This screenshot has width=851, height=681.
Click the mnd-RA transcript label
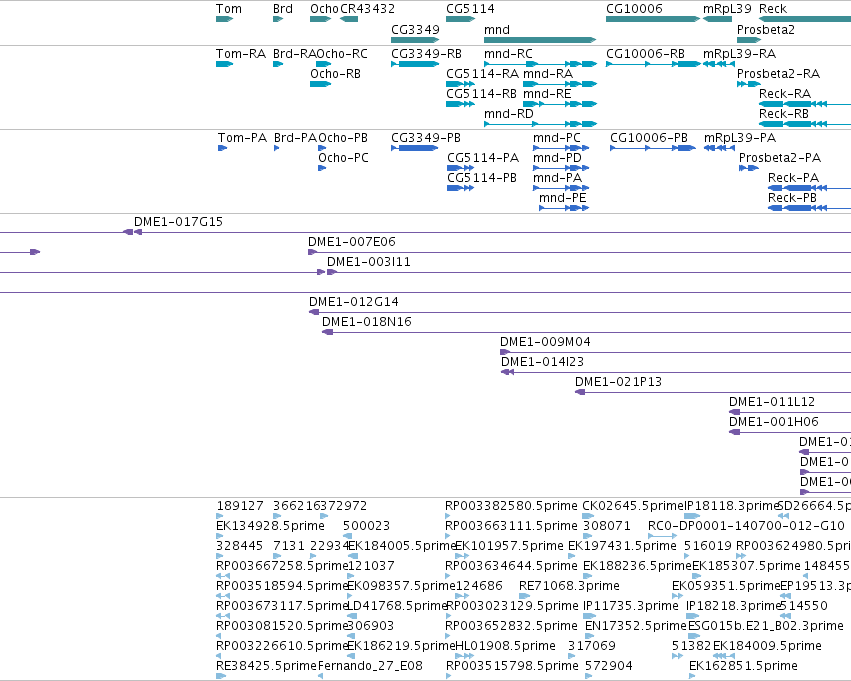(x=548, y=74)
